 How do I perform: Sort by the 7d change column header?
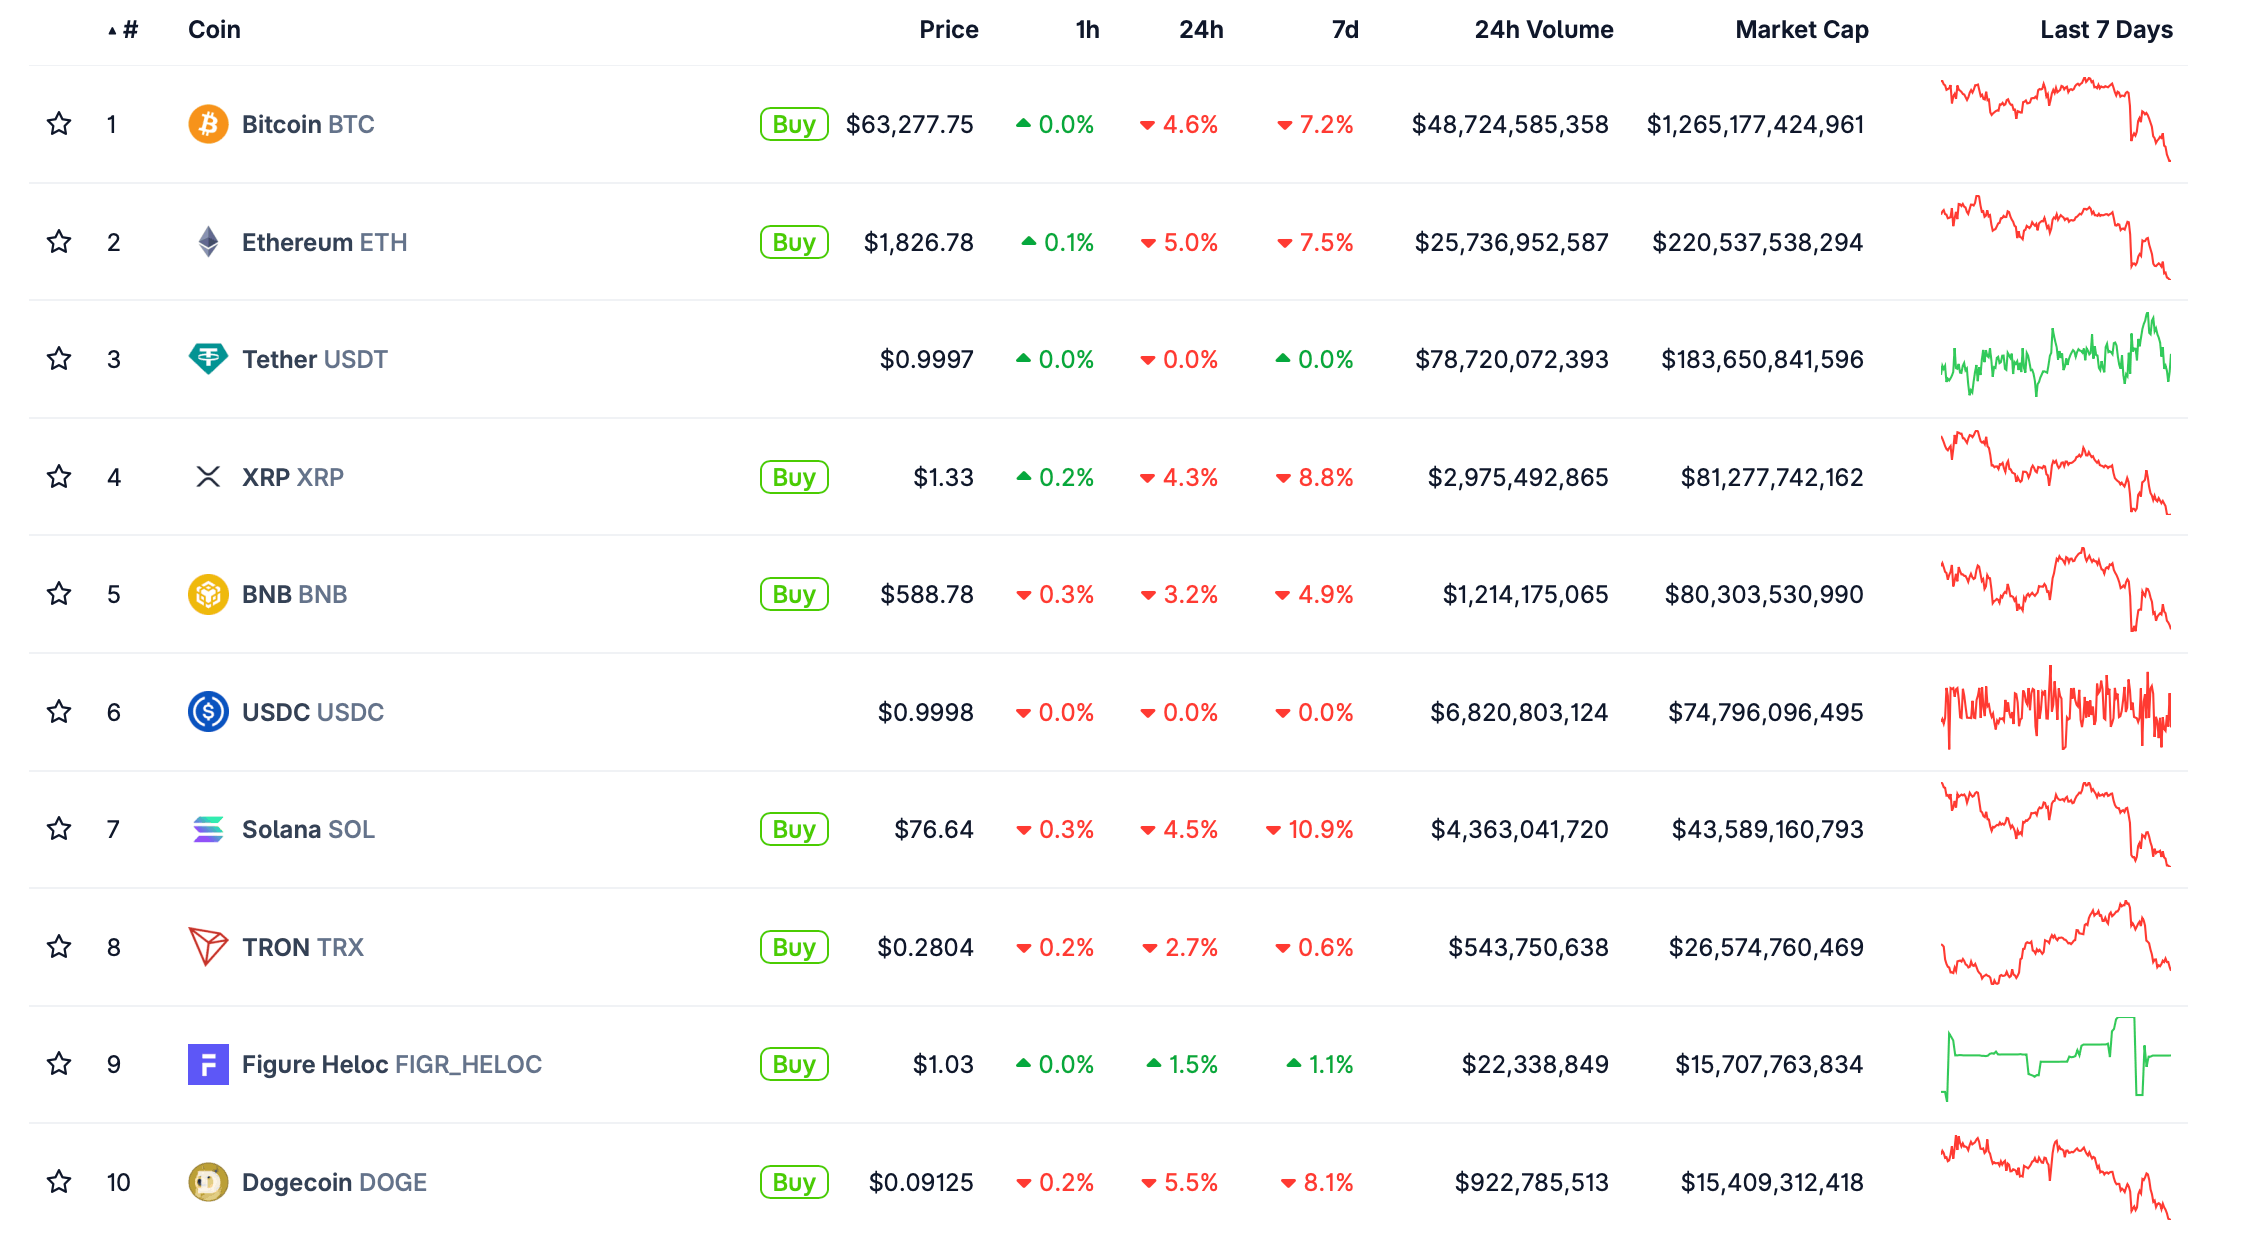point(1344,30)
